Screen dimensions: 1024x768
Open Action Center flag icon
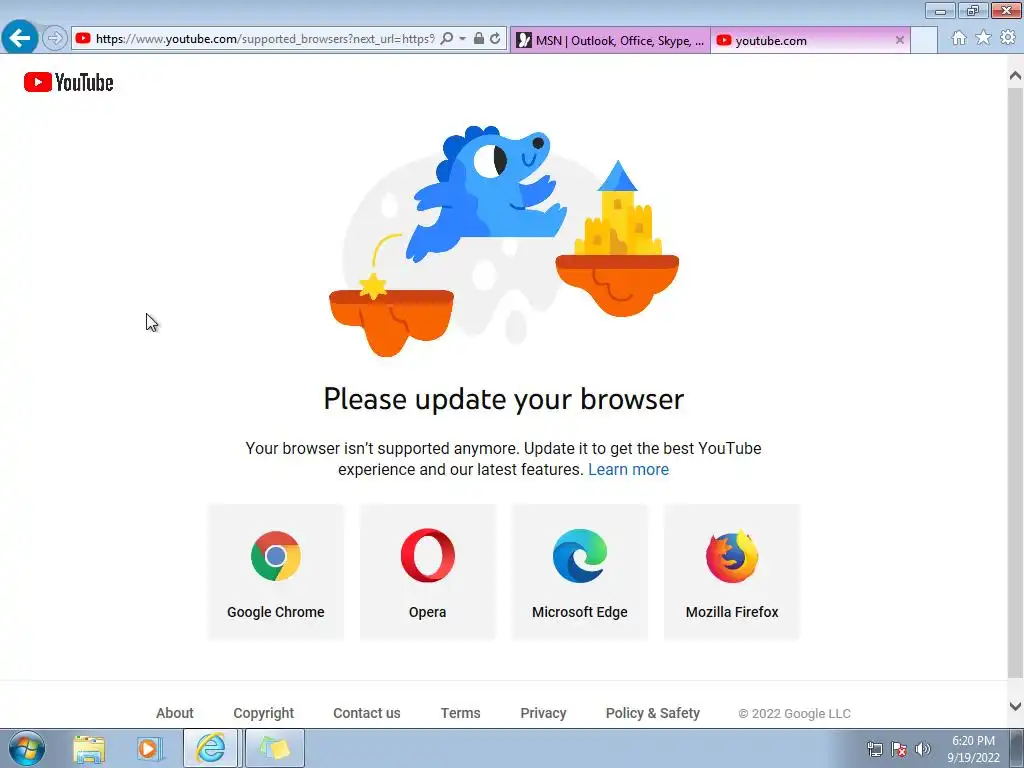[x=899, y=749]
